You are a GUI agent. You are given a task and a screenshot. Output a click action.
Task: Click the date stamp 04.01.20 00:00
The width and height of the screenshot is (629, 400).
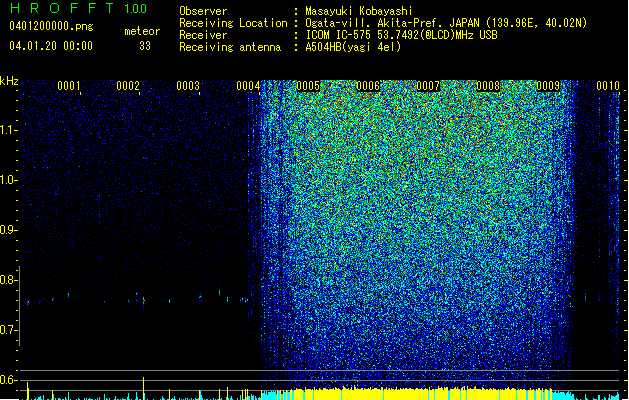(51, 45)
